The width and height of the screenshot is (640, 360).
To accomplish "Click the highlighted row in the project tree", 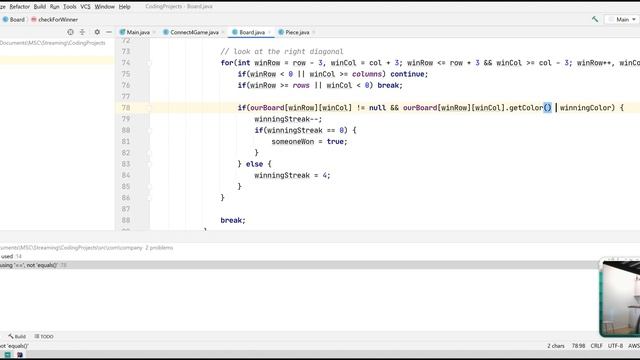I will [57, 60].
